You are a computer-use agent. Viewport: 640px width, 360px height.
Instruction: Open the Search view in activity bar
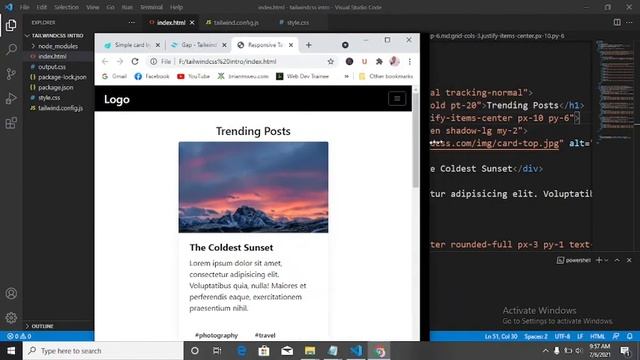point(11,50)
